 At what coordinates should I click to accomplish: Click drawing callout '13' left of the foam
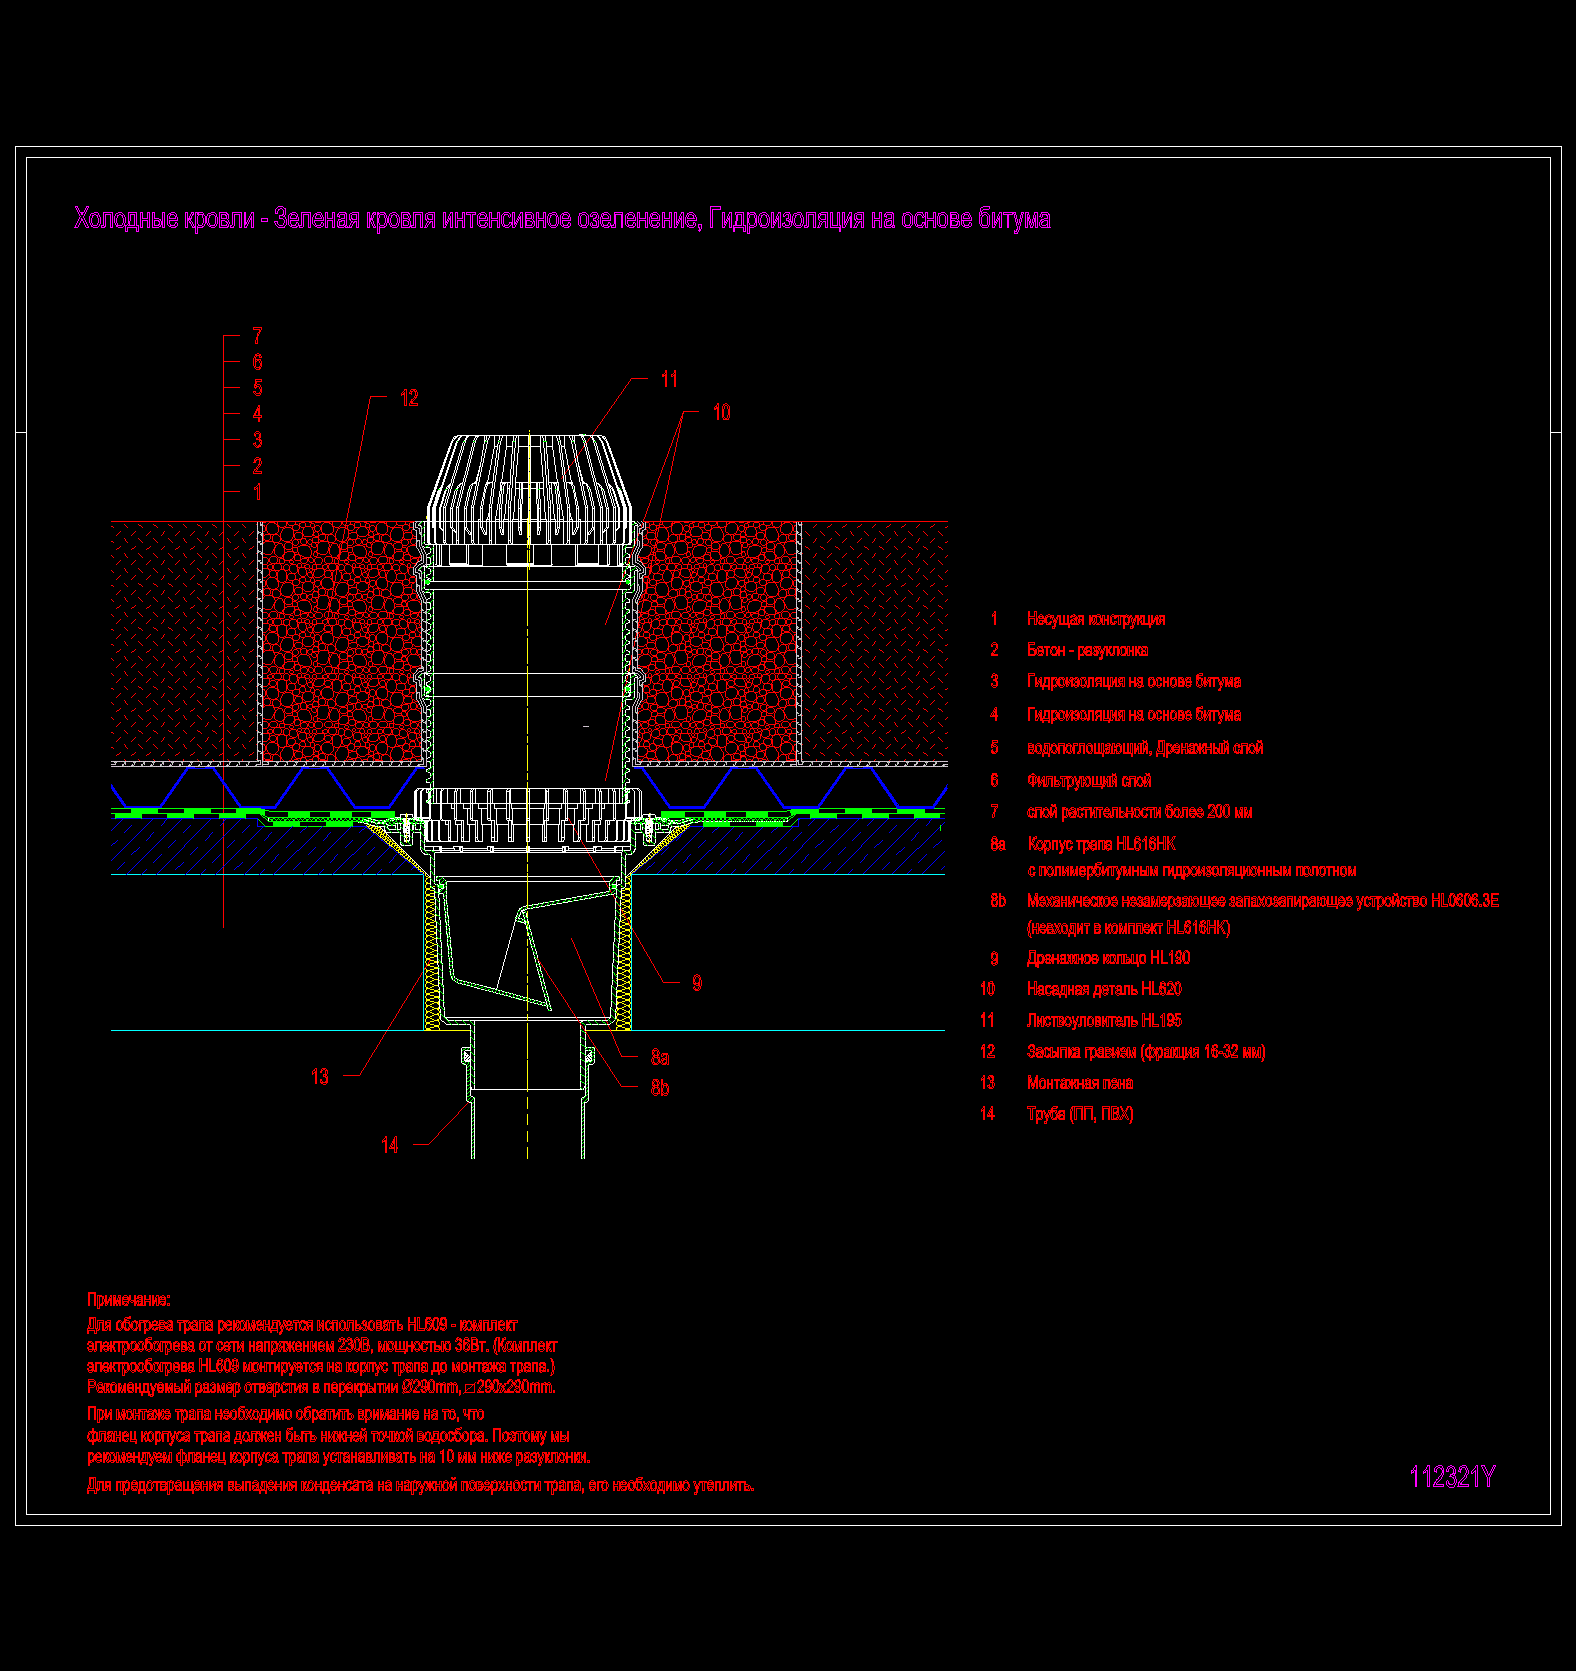320,1076
